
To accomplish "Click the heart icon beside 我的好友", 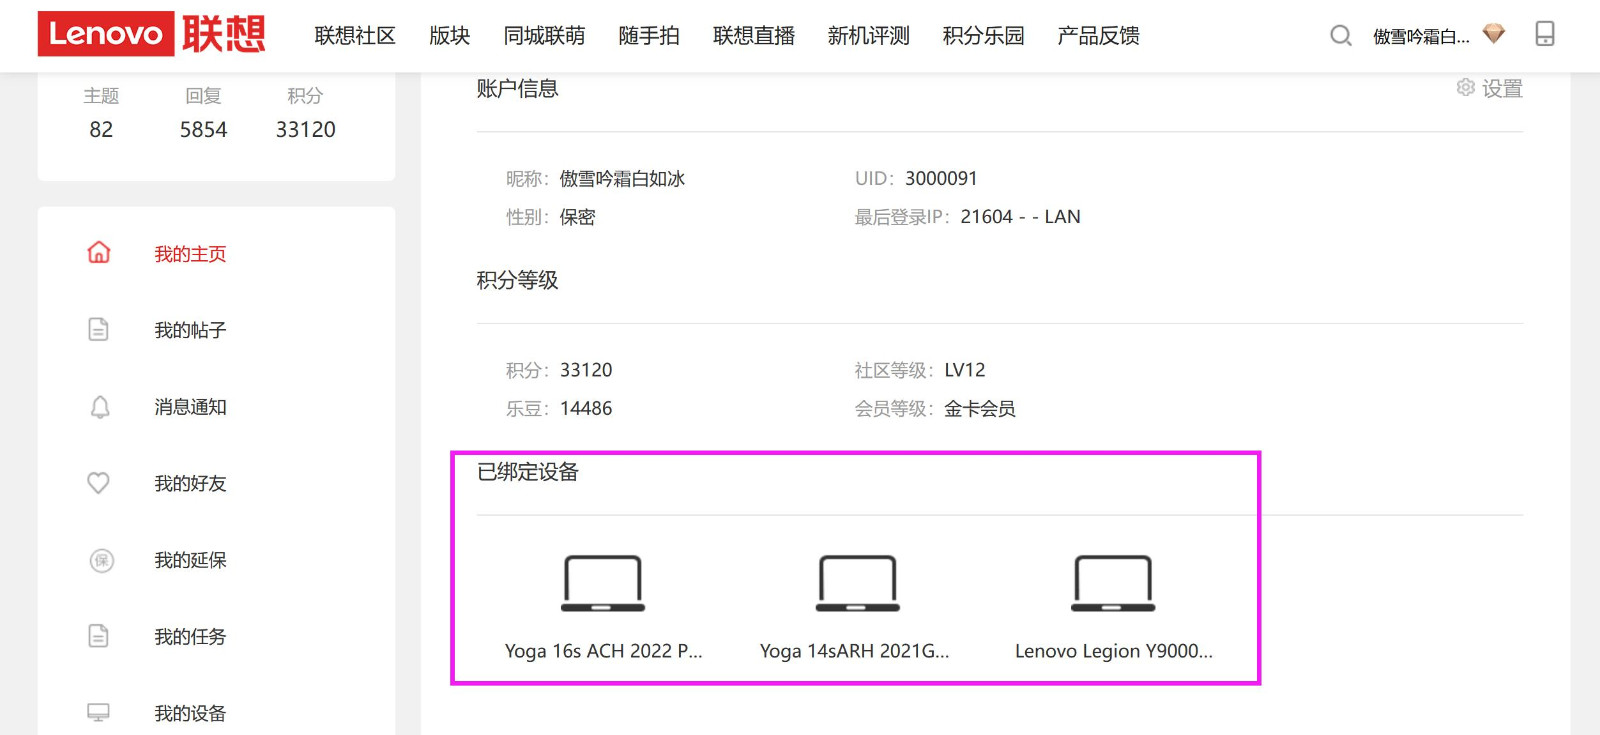I will click(x=98, y=483).
